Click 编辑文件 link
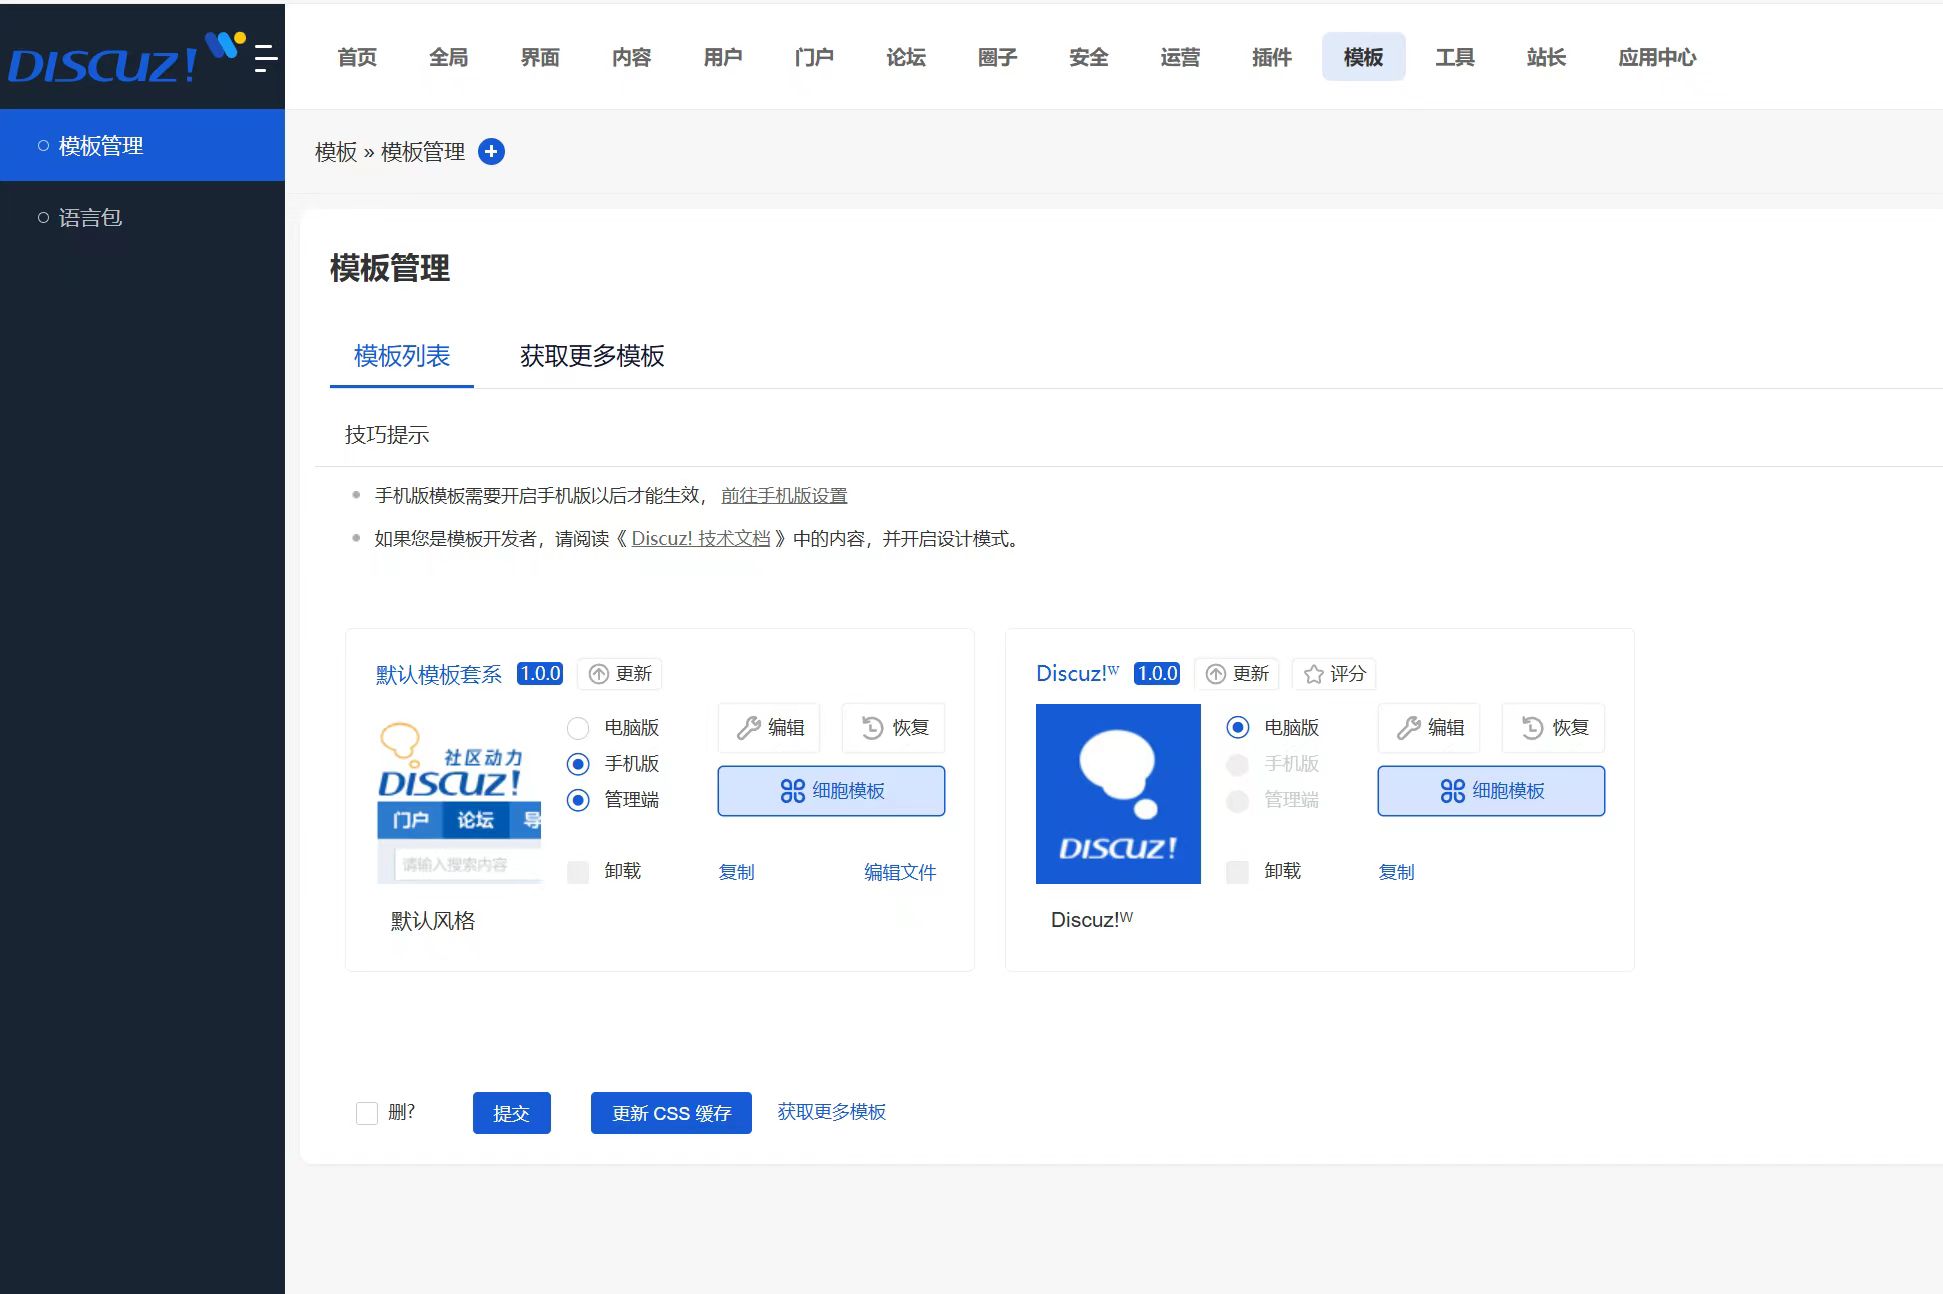Viewport: 1943px width, 1294px height. pos(900,872)
